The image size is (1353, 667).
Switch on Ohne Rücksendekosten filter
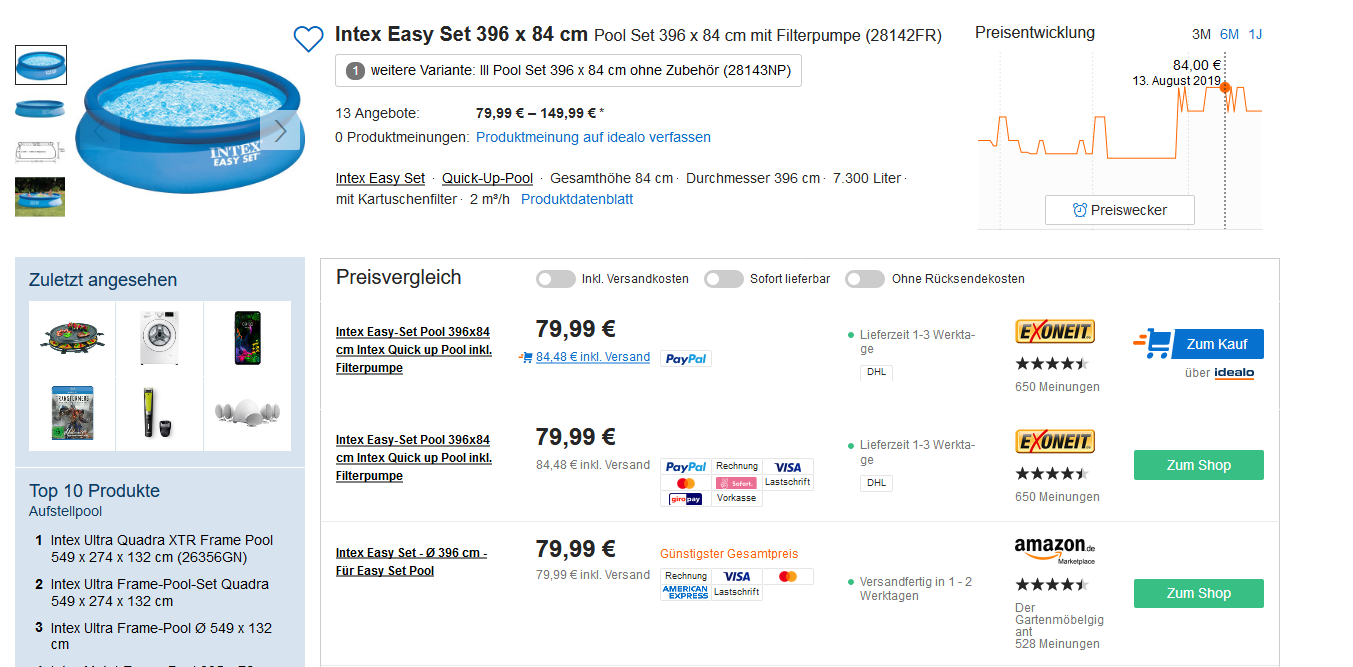click(x=864, y=279)
